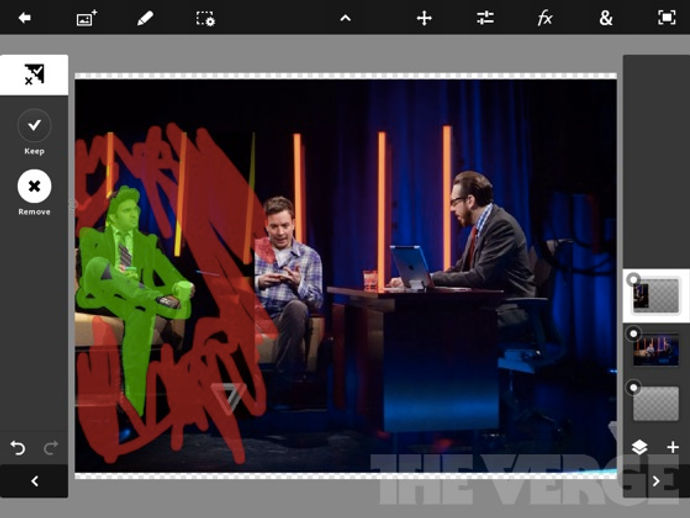Collapse the top toolbar with the caret
Viewport: 690px width, 518px height.
point(345,18)
